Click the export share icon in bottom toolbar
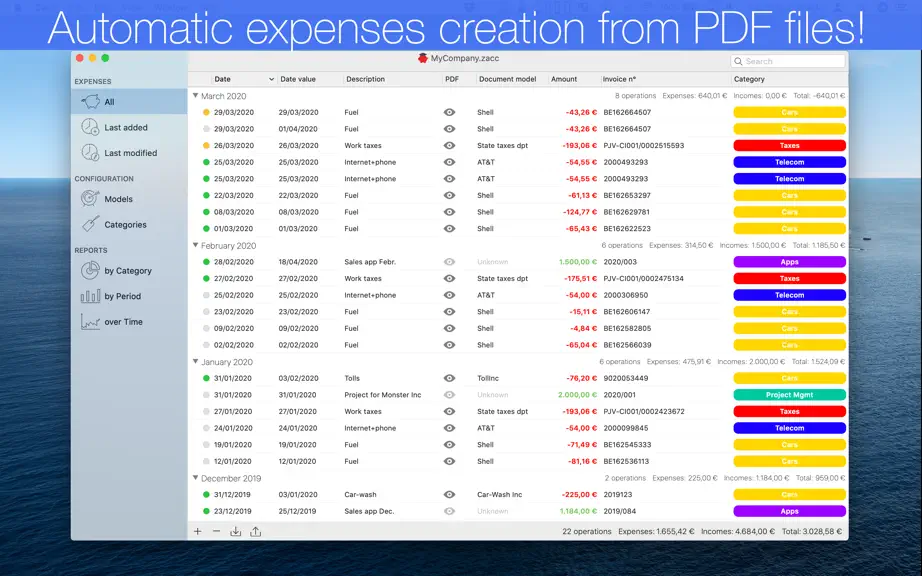The height and width of the screenshot is (576, 922). [255, 531]
